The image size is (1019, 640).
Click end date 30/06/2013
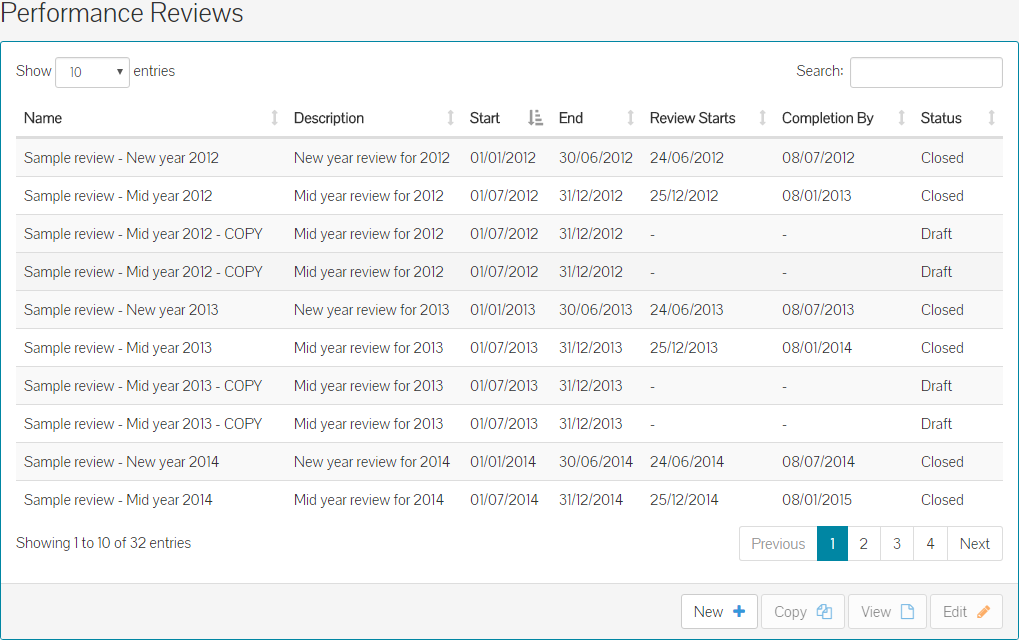point(595,310)
